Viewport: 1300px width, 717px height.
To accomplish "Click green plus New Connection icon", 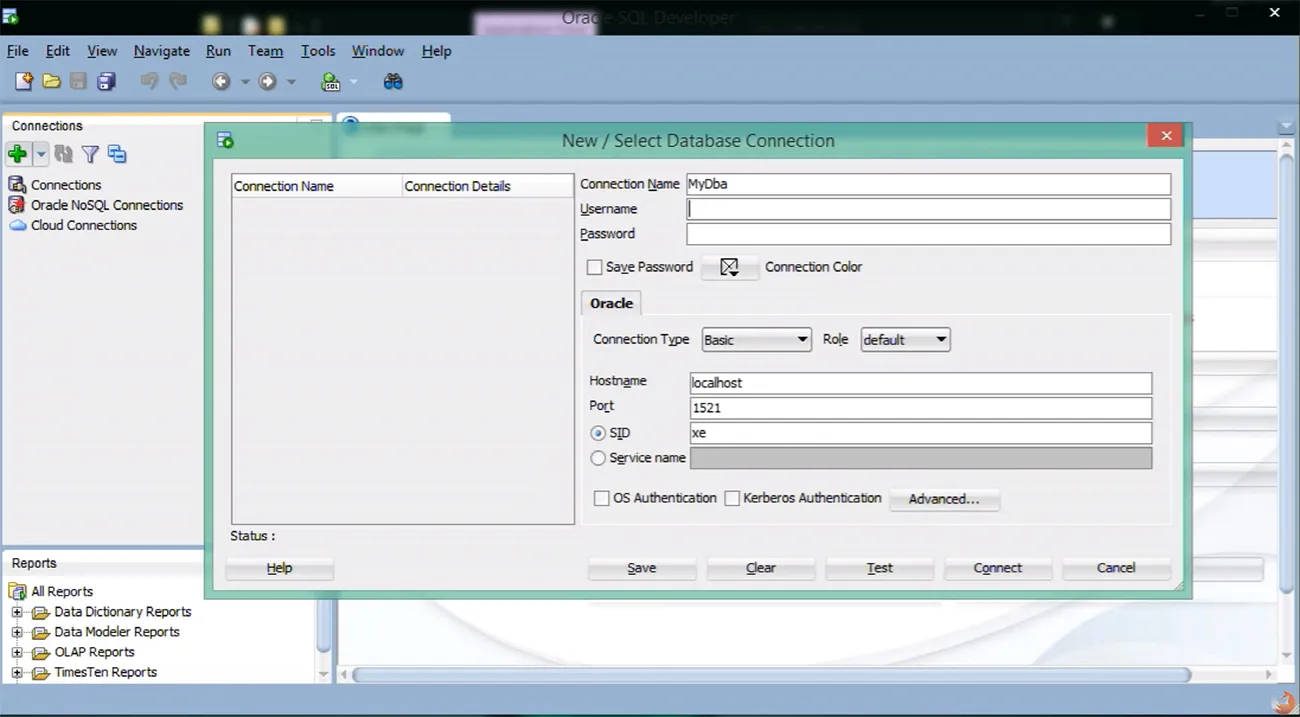I will coord(17,154).
